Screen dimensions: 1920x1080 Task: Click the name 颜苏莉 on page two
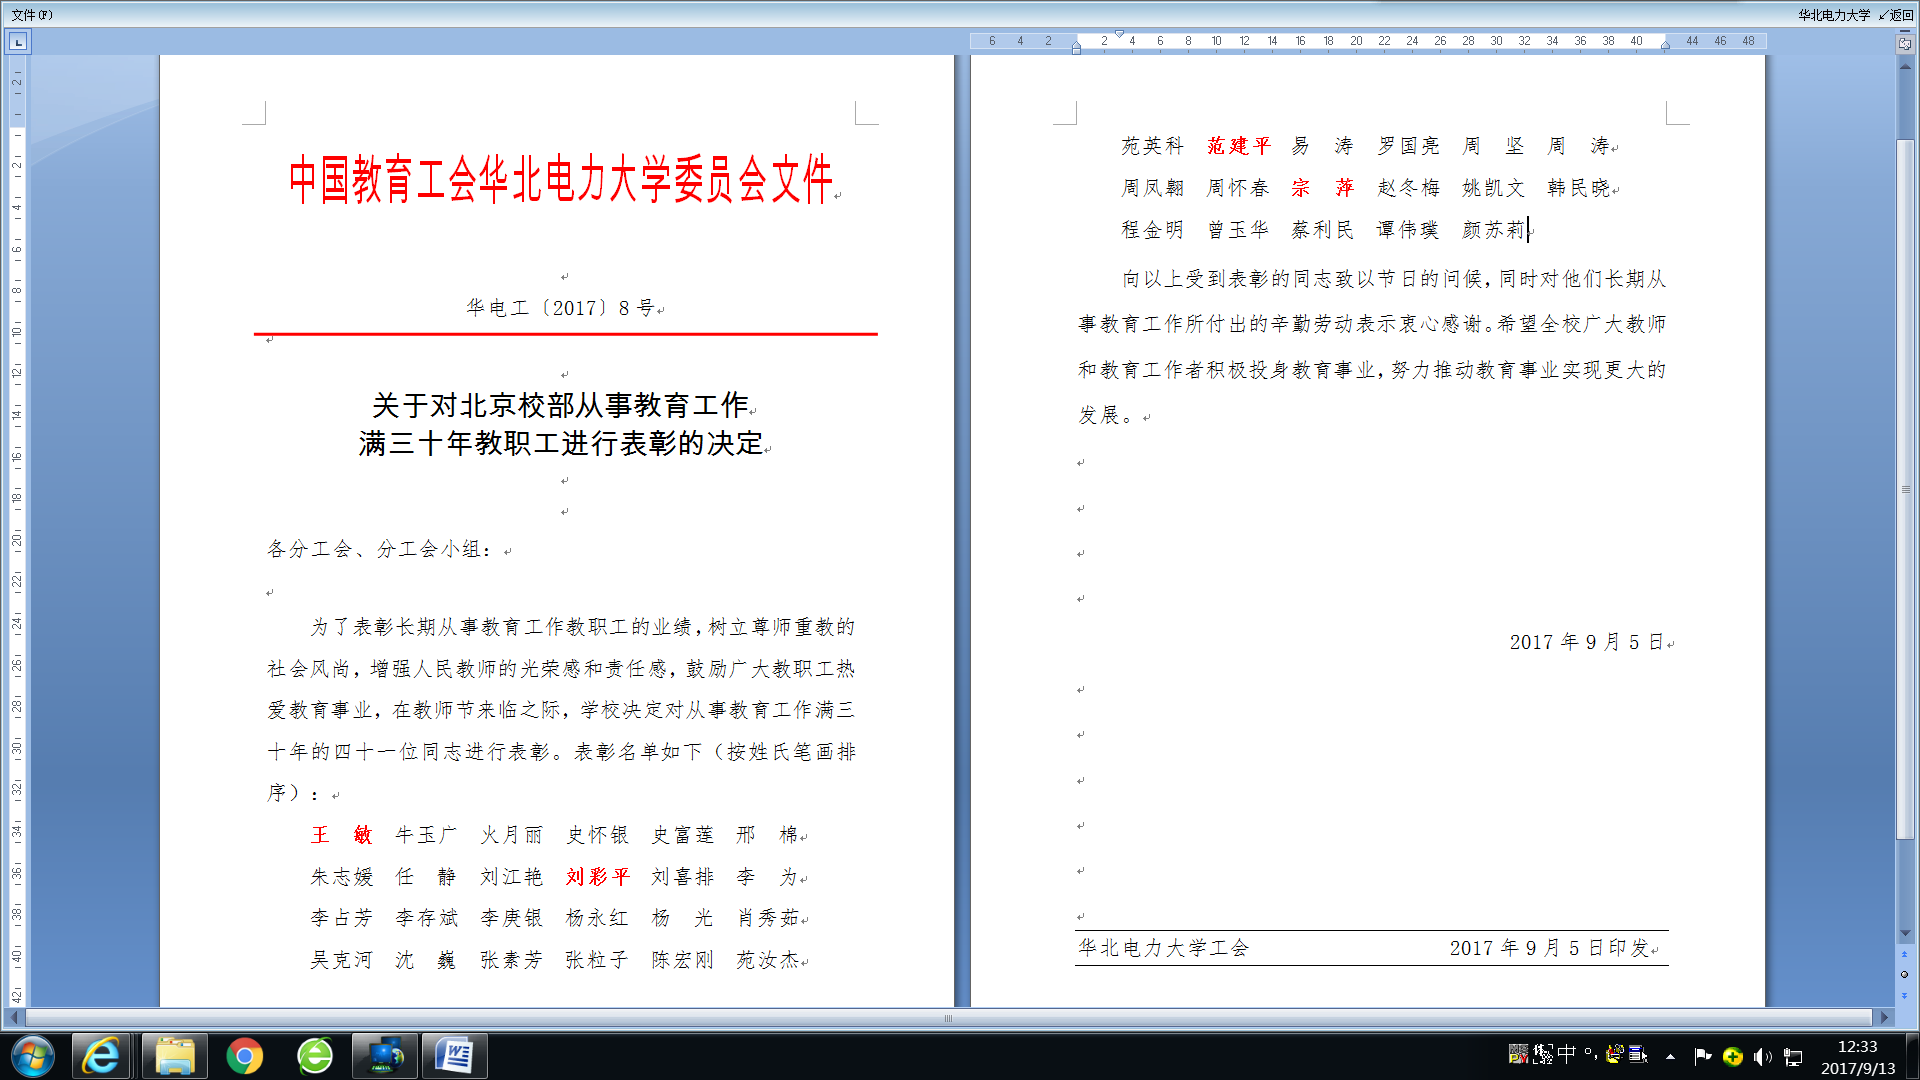pyautogui.click(x=1493, y=230)
